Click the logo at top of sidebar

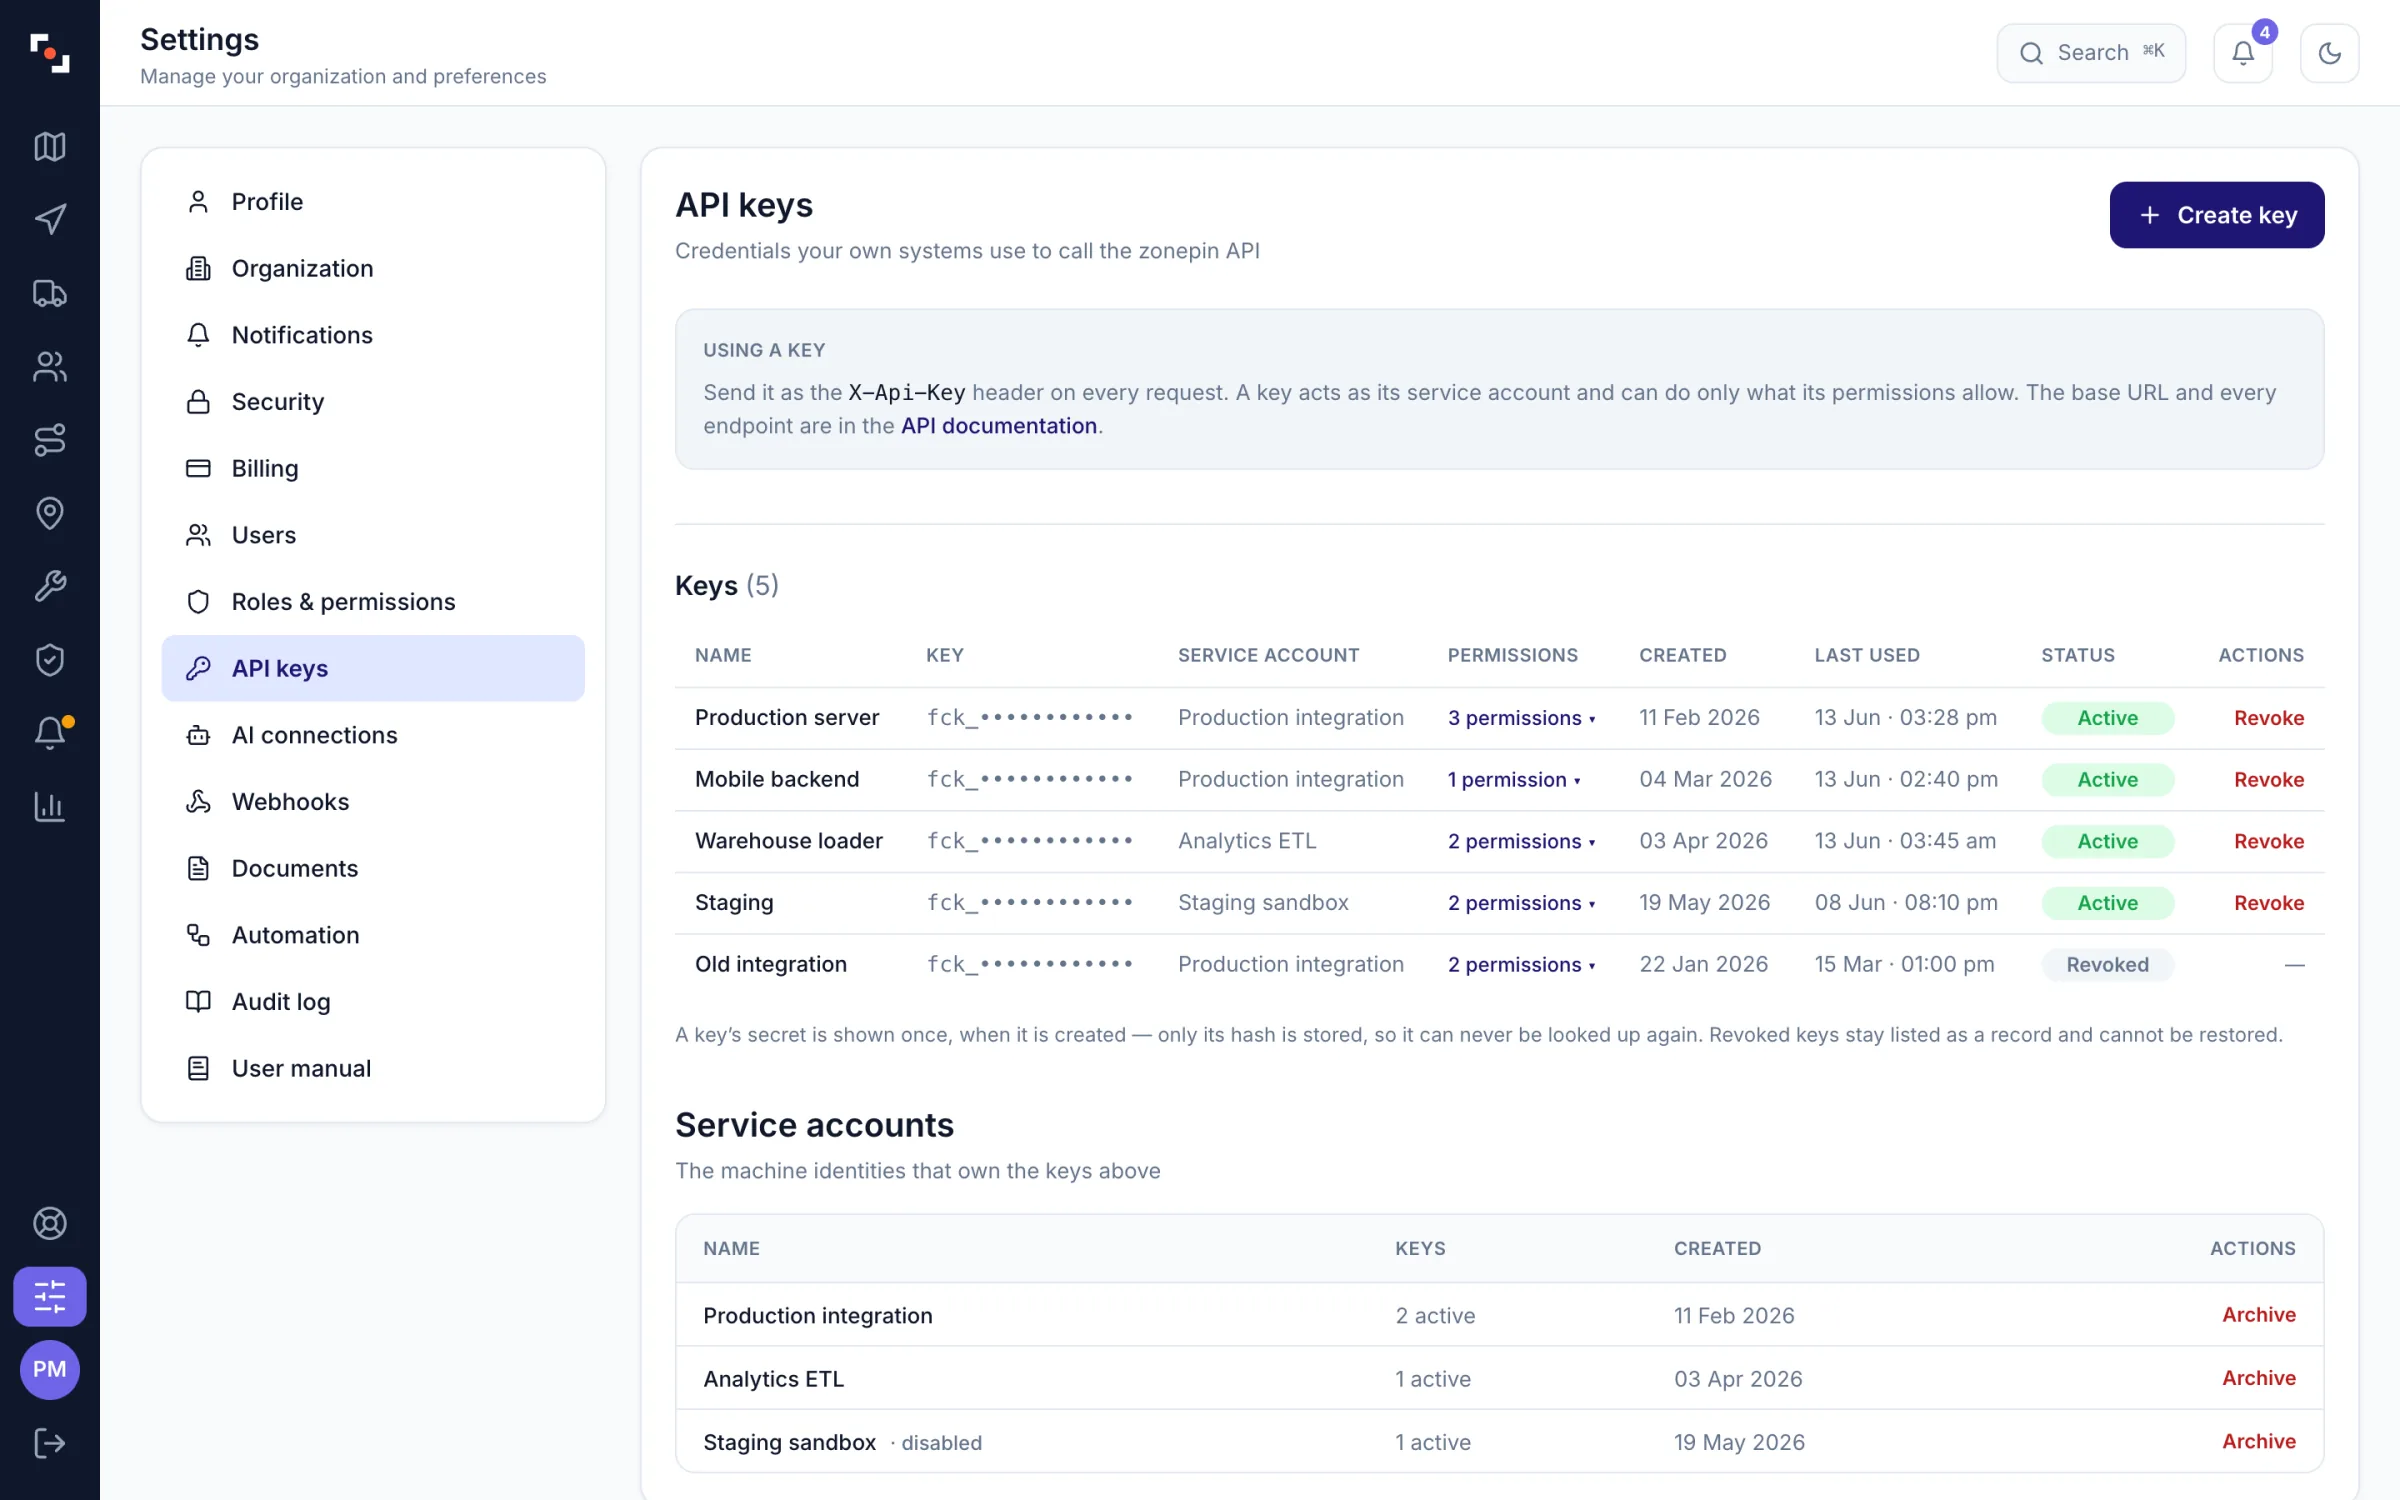coord(50,53)
